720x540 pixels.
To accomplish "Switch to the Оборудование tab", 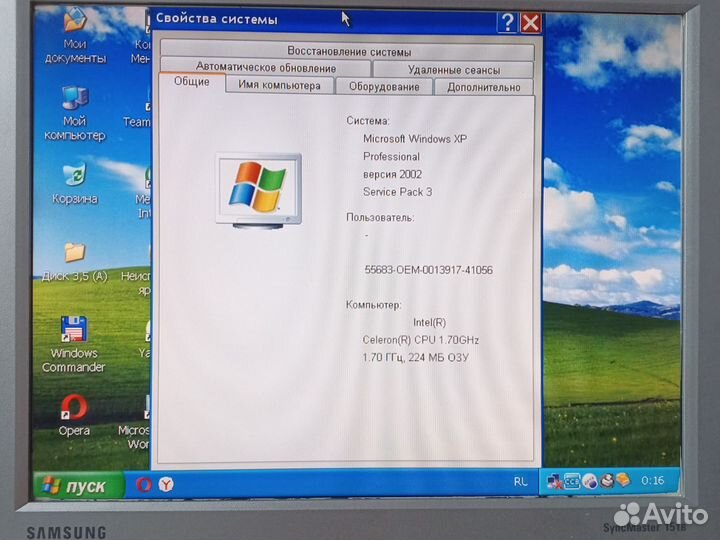I will point(384,87).
